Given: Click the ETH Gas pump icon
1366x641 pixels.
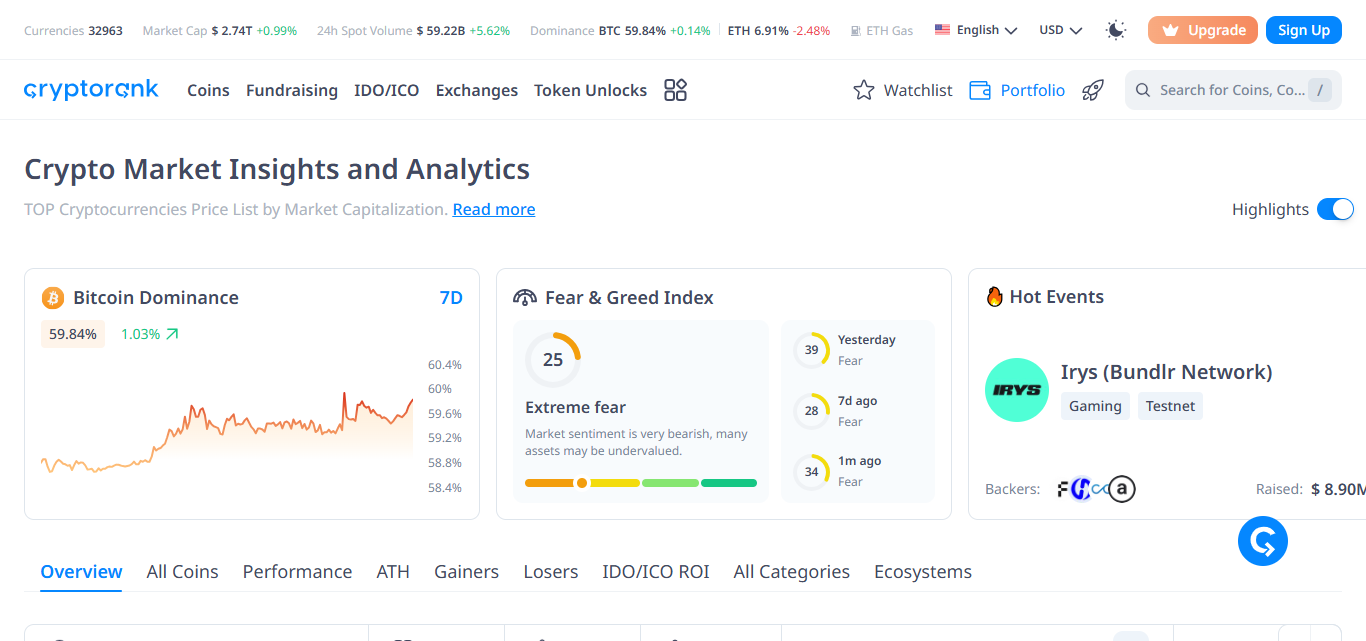Looking at the screenshot, I should pos(855,31).
